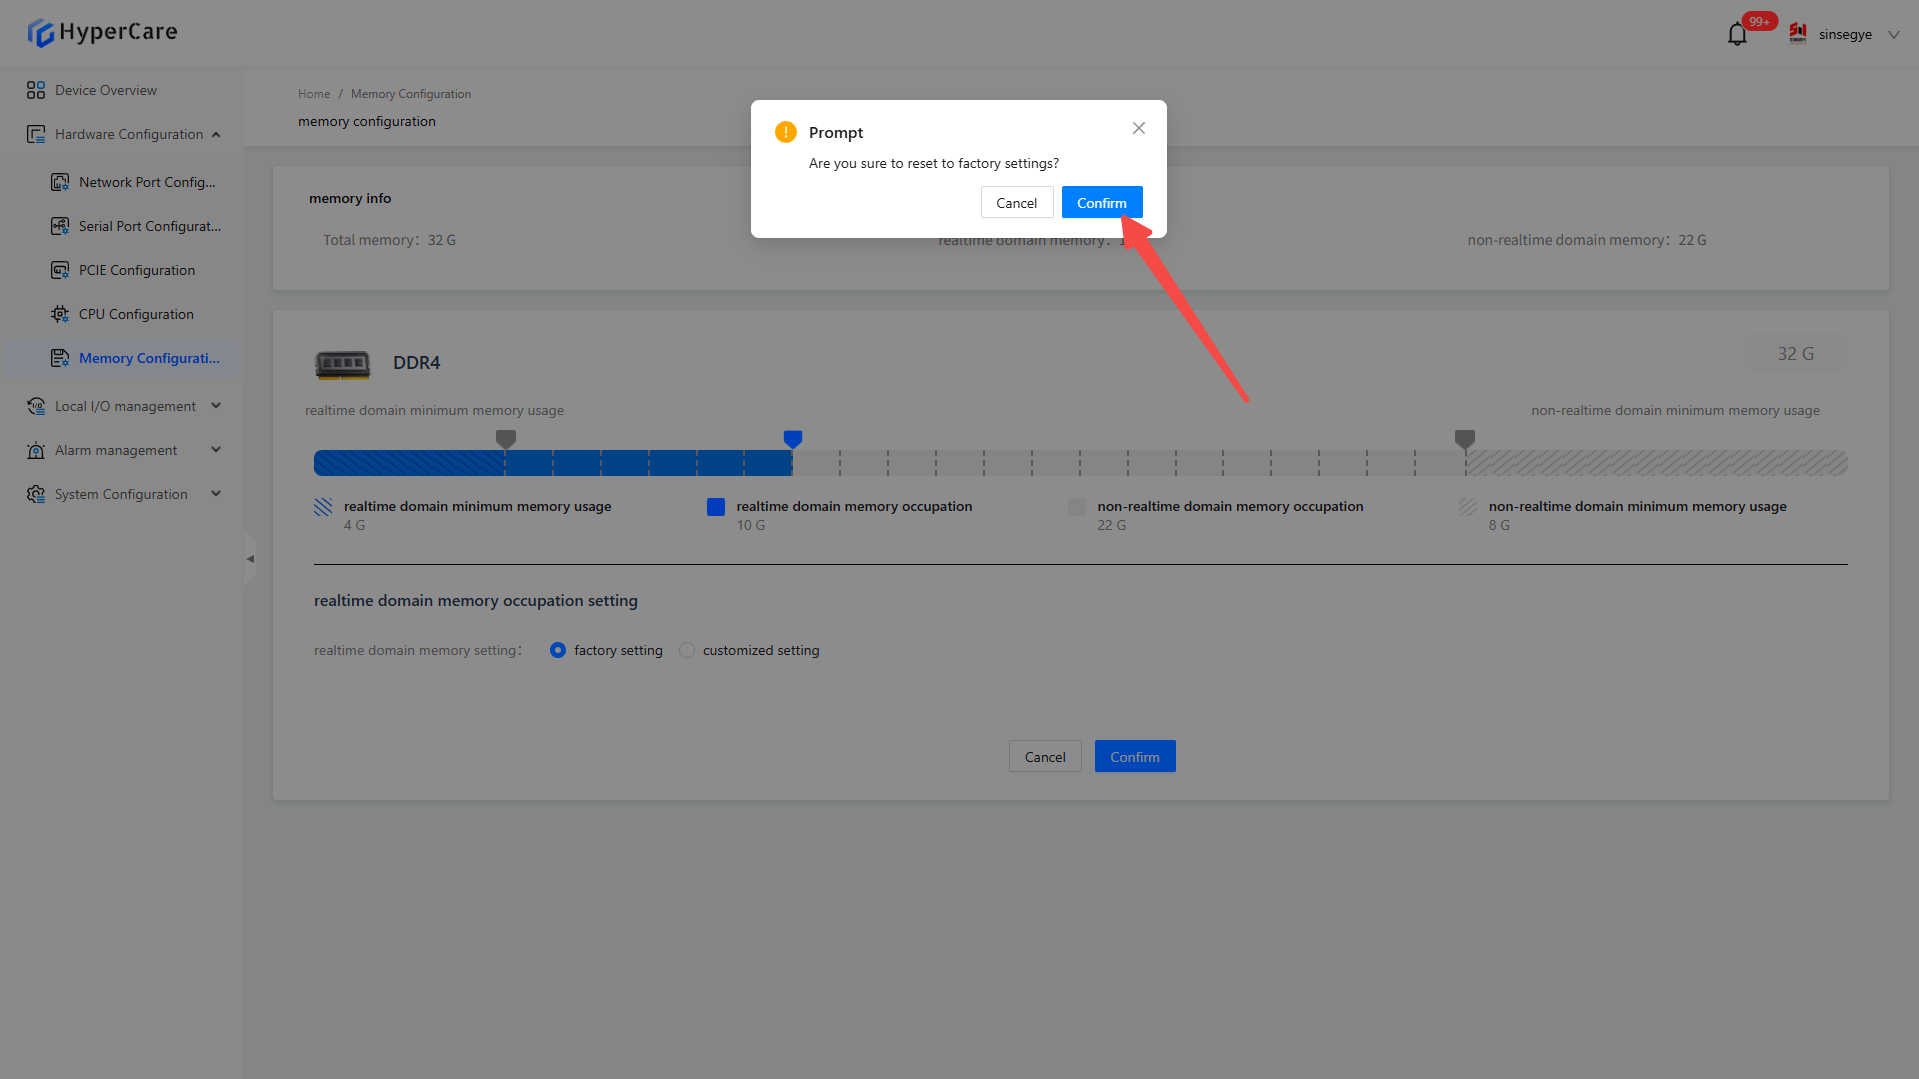Click the Memory Configuration icon

point(60,358)
